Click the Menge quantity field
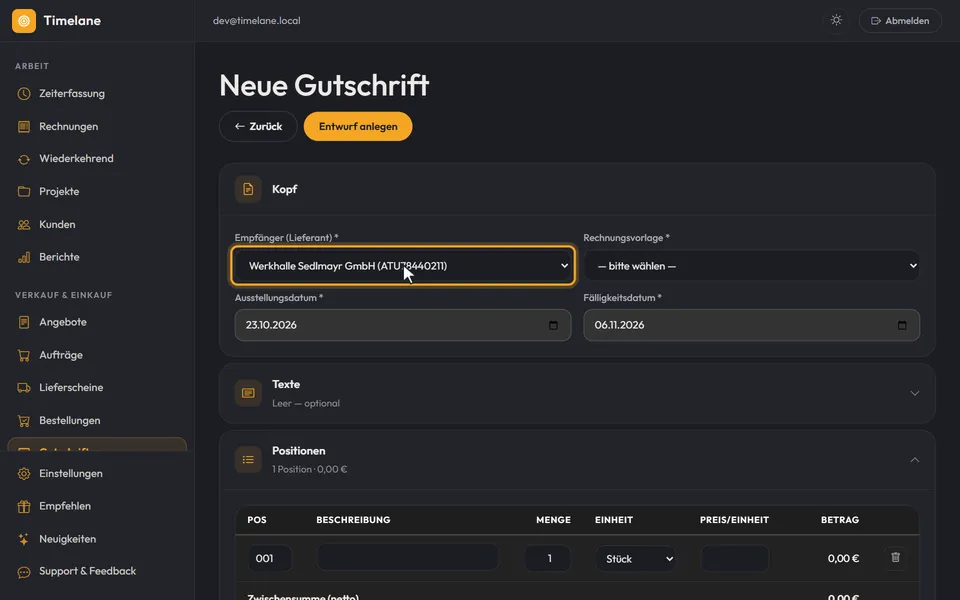This screenshot has width=960, height=600. coord(548,558)
